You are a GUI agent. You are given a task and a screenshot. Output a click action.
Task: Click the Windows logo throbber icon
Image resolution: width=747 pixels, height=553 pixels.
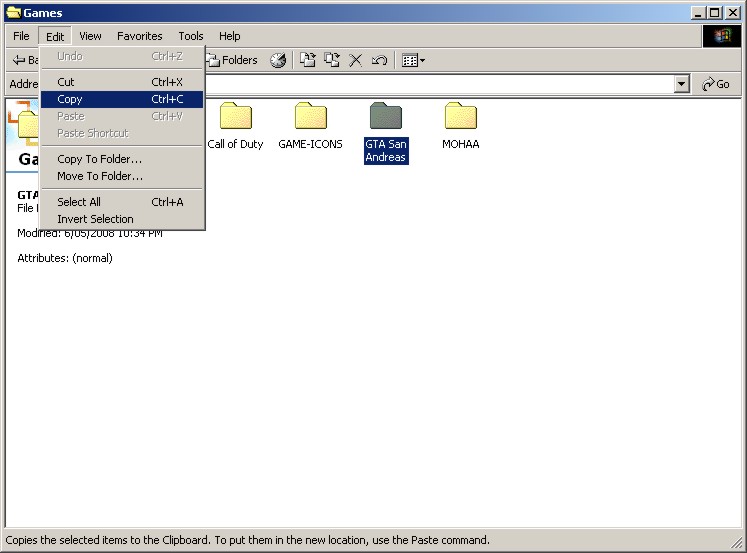(x=722, y=36)
